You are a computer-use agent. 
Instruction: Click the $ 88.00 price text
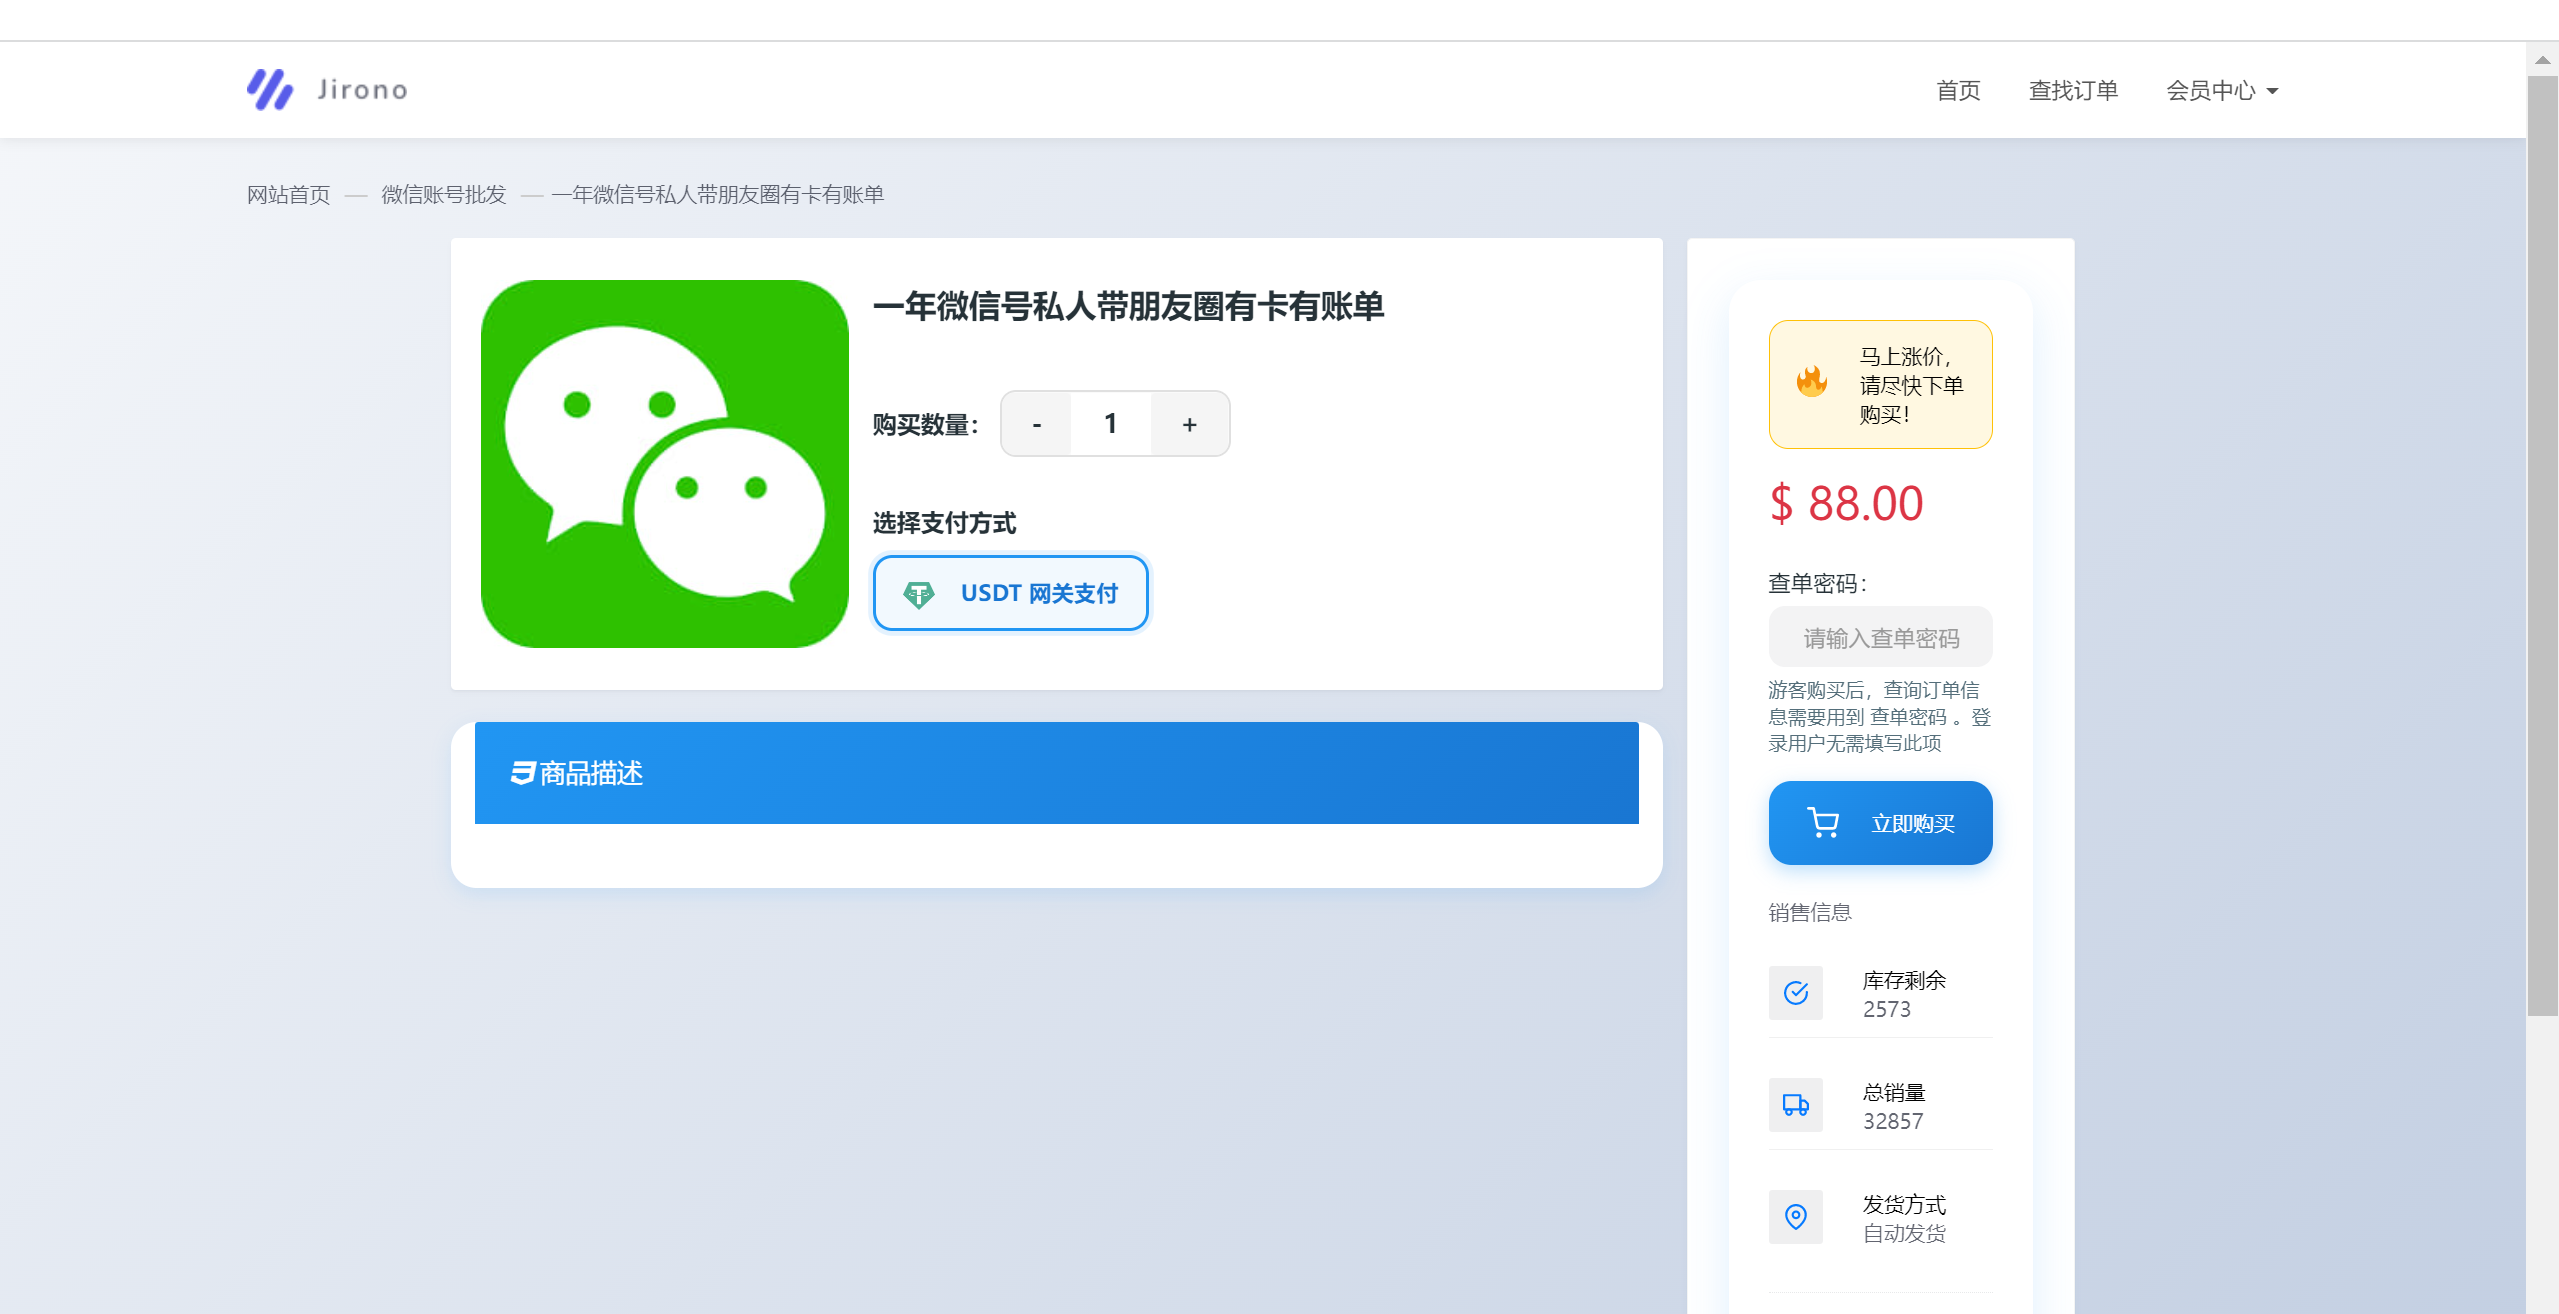coord(1846,503)
